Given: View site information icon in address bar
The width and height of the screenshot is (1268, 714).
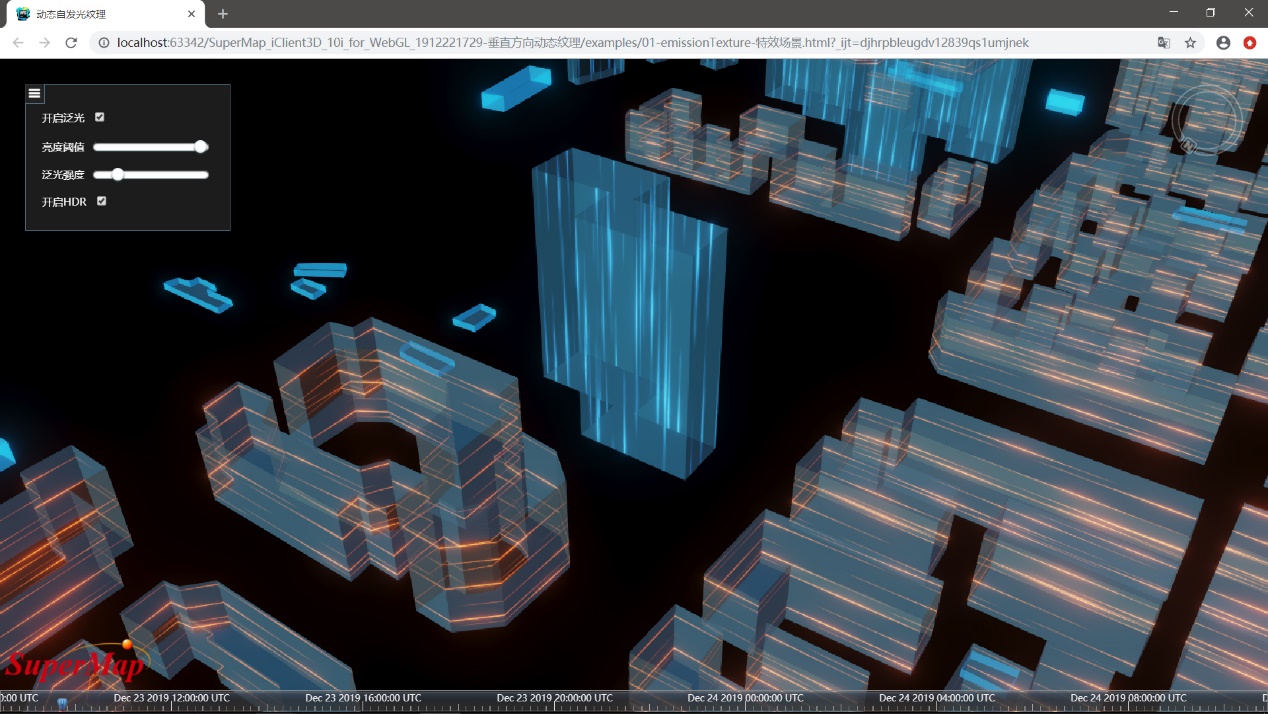Looking at the screenshot, I should 104,43.
